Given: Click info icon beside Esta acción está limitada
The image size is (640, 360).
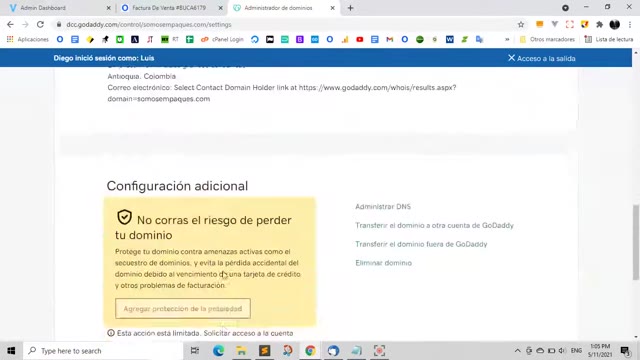Looking at the screenshot, I should pos(111,333).
